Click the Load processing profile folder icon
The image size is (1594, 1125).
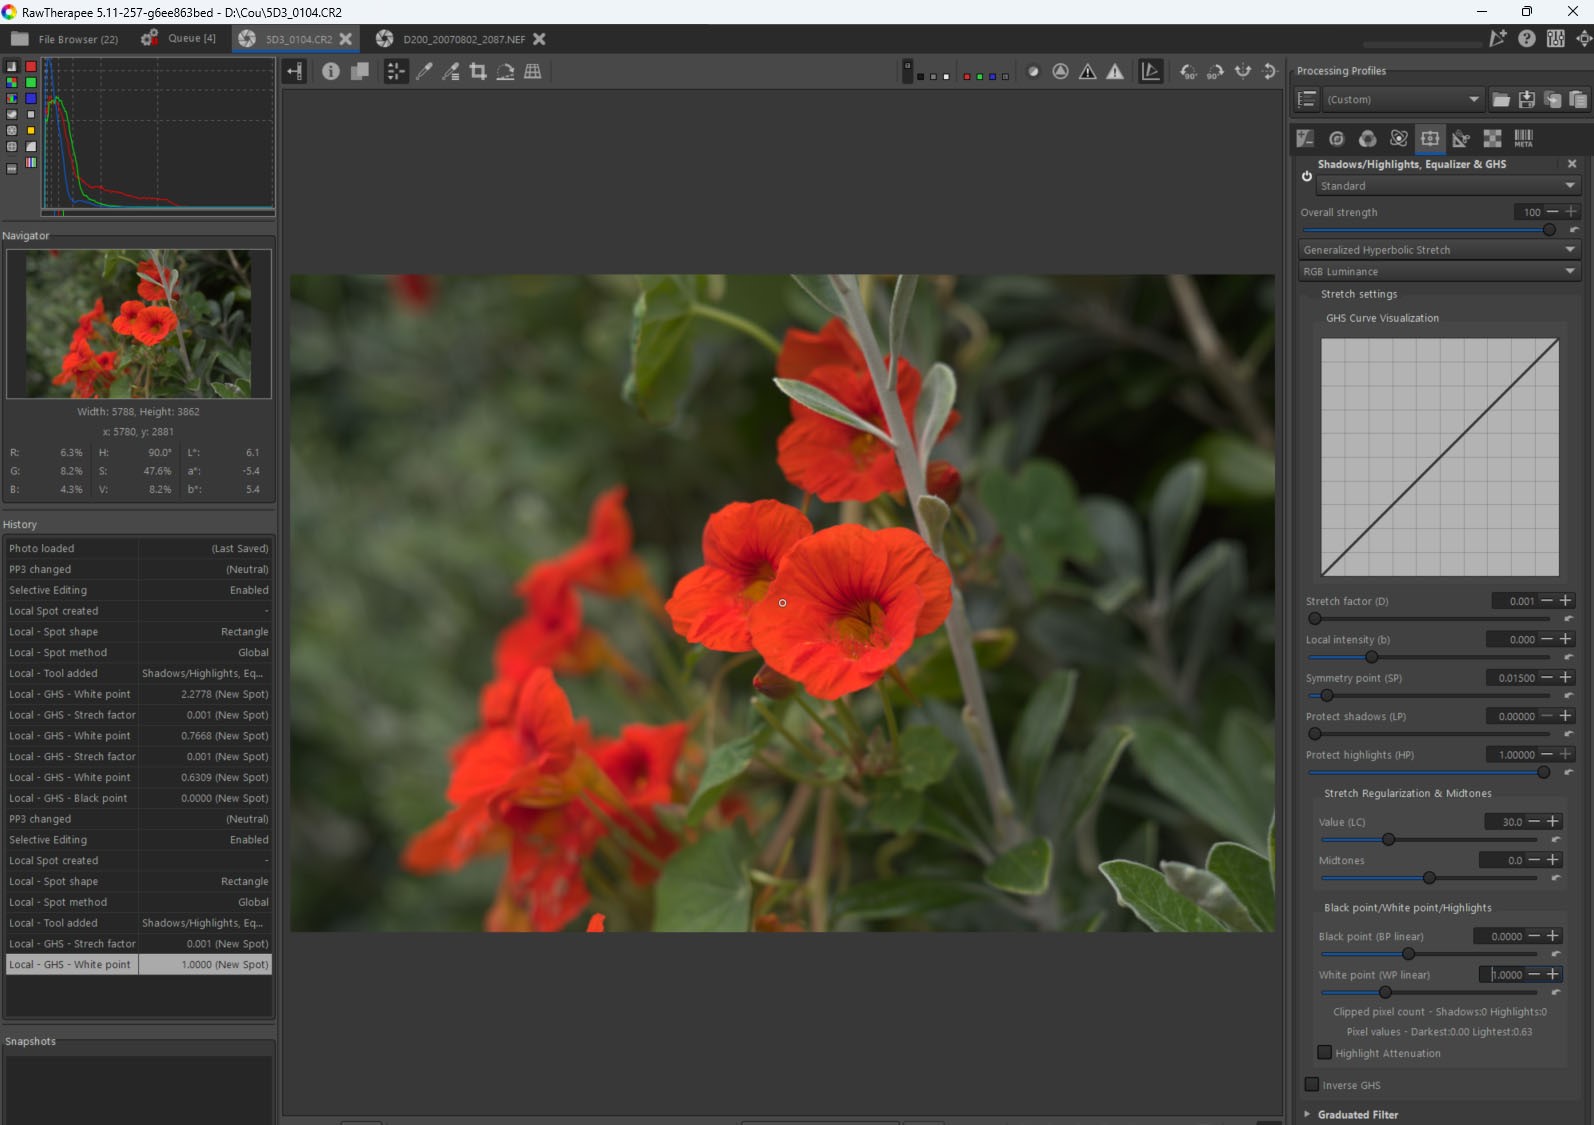[1501, 99]
